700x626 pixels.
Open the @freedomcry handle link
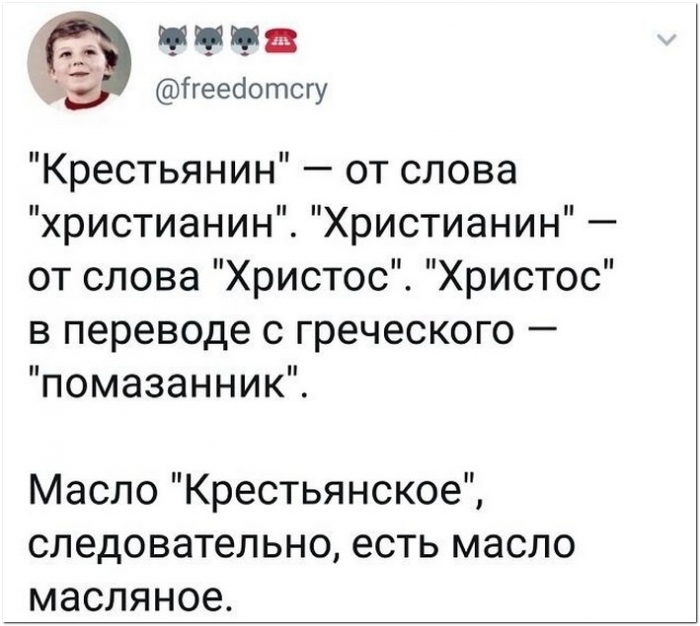point(242,89)
